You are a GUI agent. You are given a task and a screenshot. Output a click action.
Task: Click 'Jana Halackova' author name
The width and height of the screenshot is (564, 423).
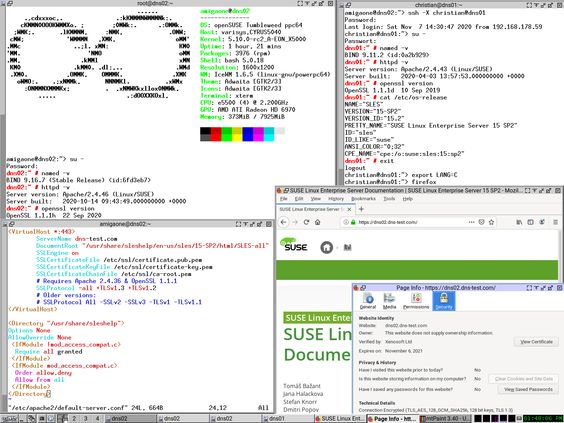coord(303,394)
